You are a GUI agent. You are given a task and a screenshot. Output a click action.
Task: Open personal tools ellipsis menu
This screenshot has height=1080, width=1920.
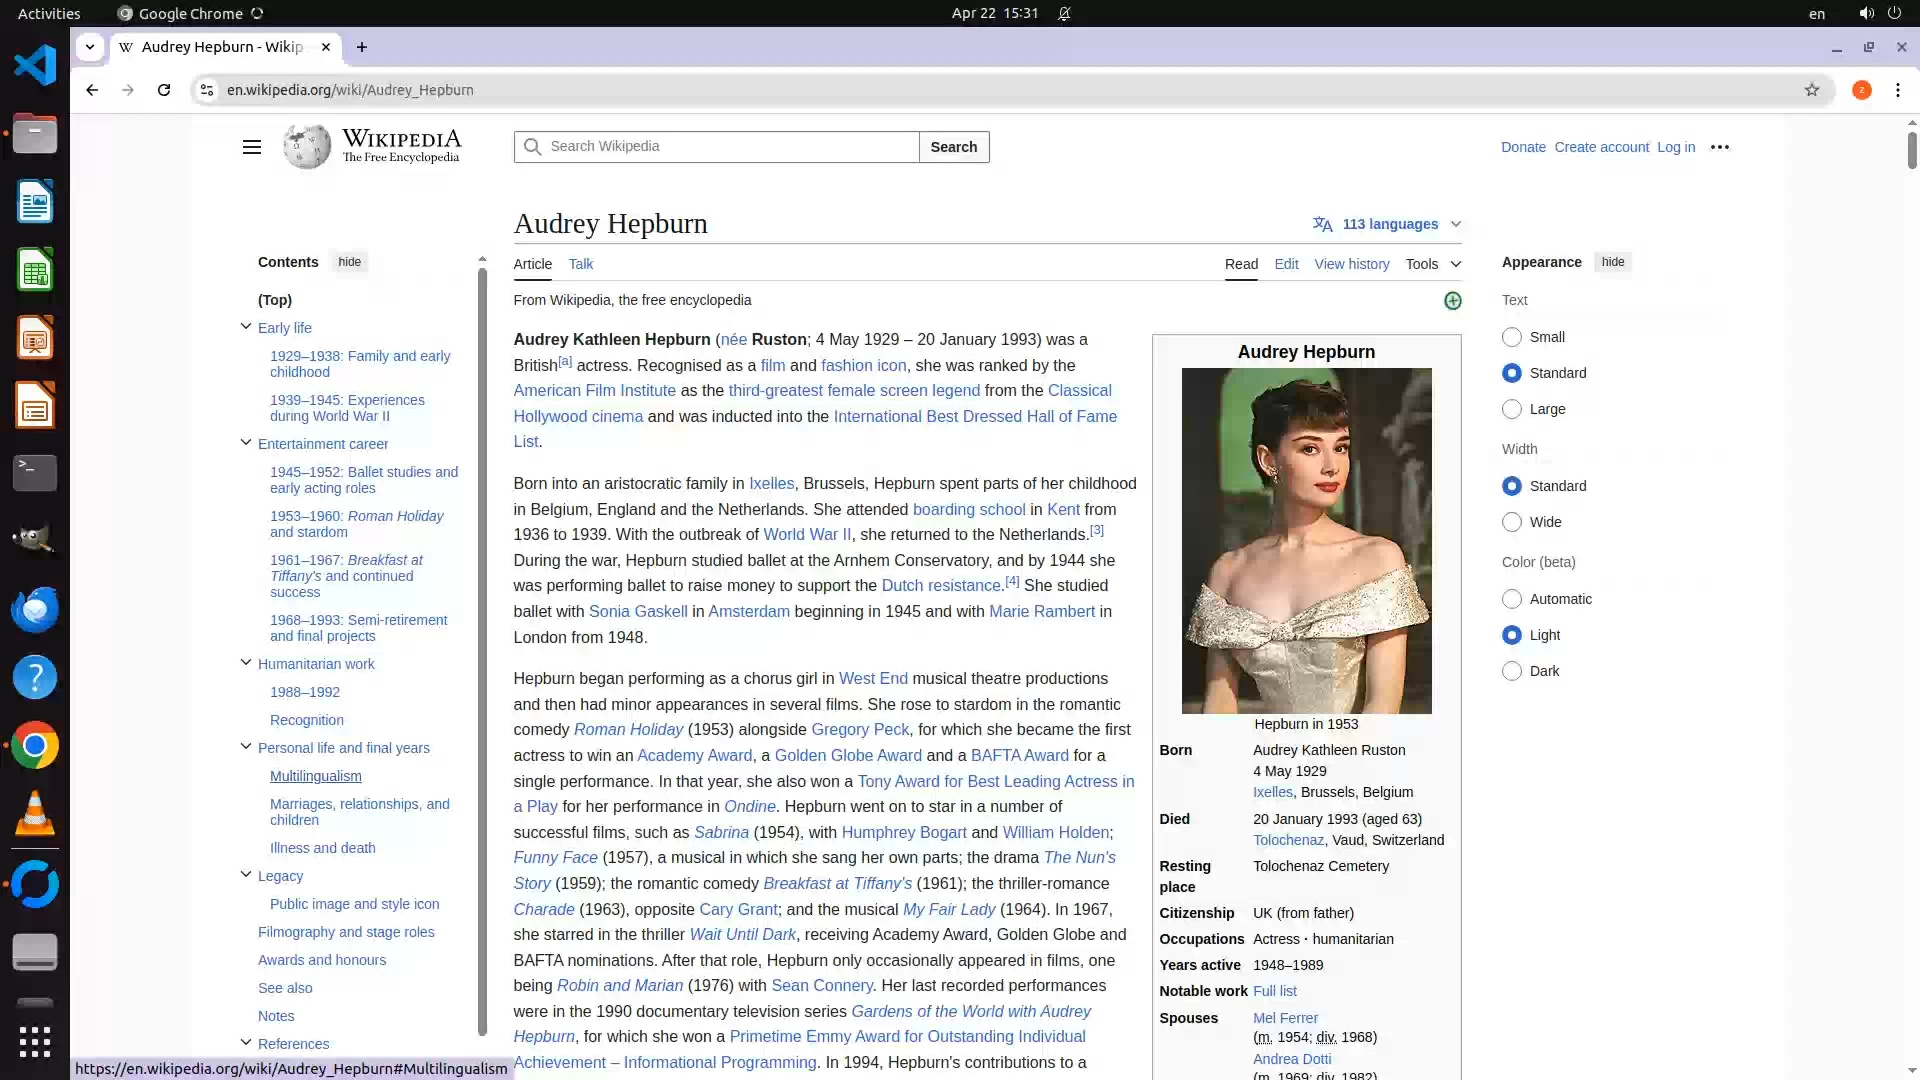tap(1719, 147)
